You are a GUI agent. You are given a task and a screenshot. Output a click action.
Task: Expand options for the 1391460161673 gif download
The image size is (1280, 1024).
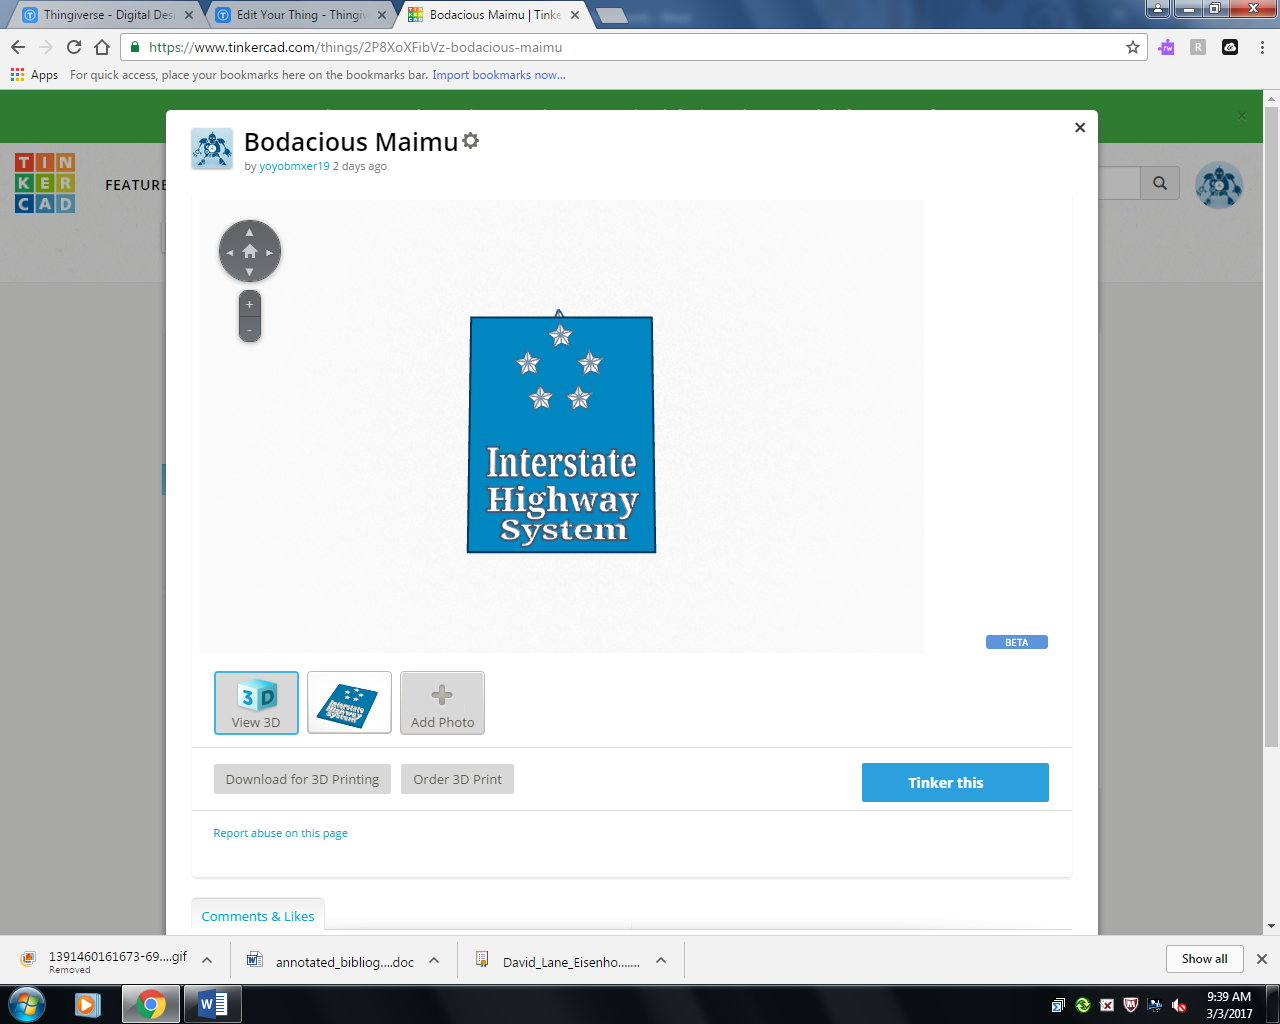point(207,960)
